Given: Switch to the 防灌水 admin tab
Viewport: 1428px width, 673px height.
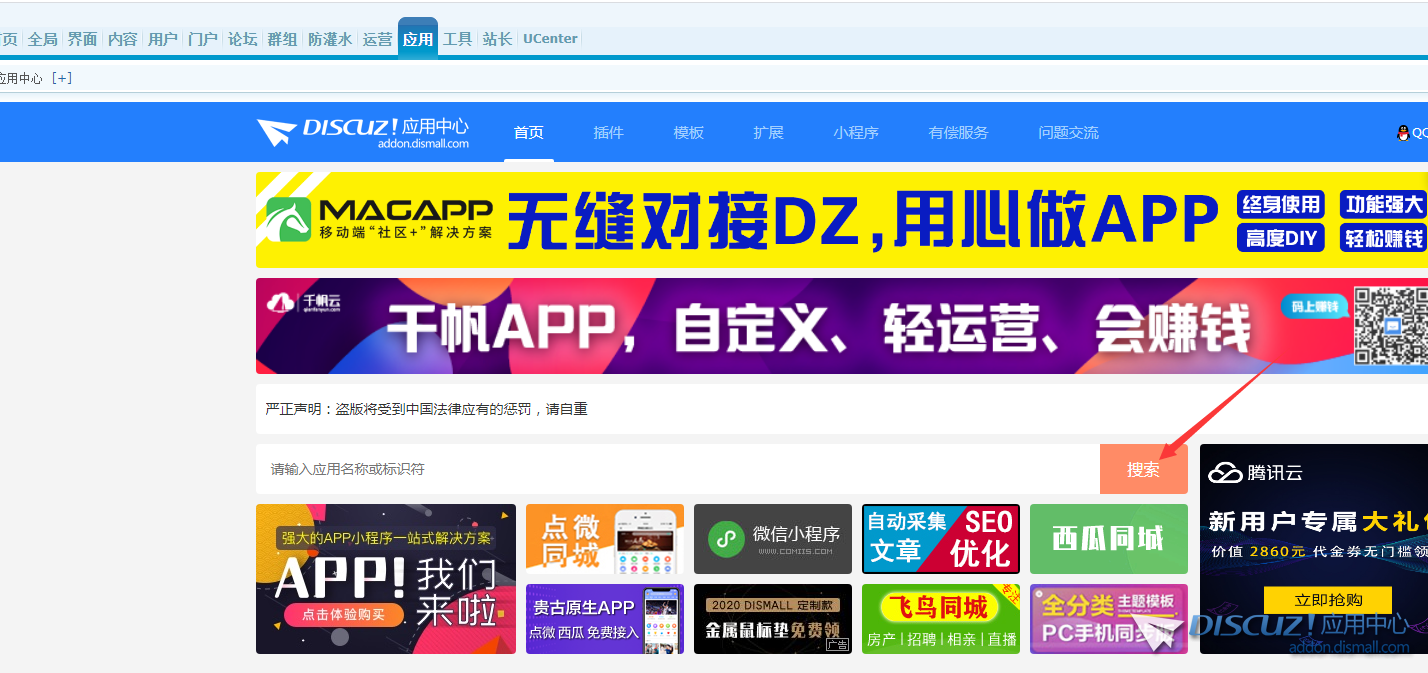Looking at the screenshot, I should (x=330, y=39).
